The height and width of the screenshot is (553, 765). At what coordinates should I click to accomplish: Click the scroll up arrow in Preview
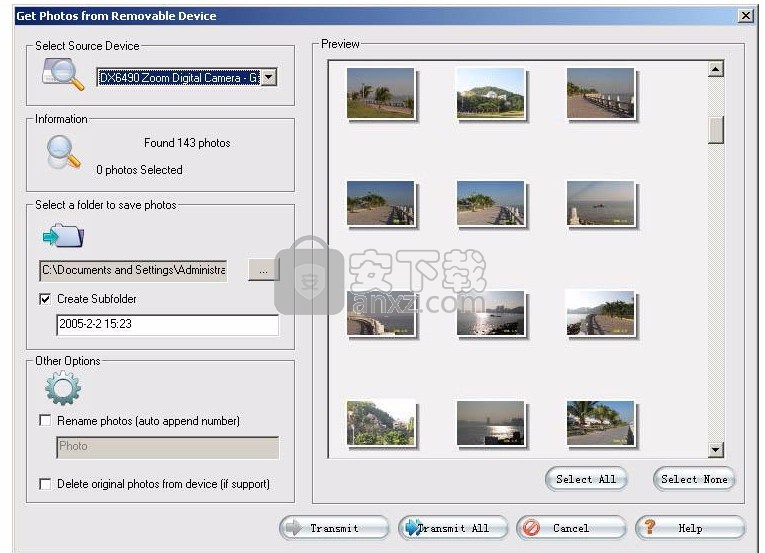click(715, 70)
